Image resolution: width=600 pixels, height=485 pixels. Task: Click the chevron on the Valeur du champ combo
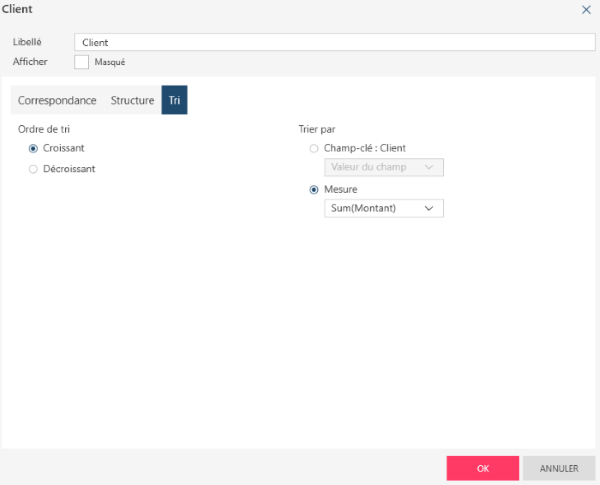[429, 167]
